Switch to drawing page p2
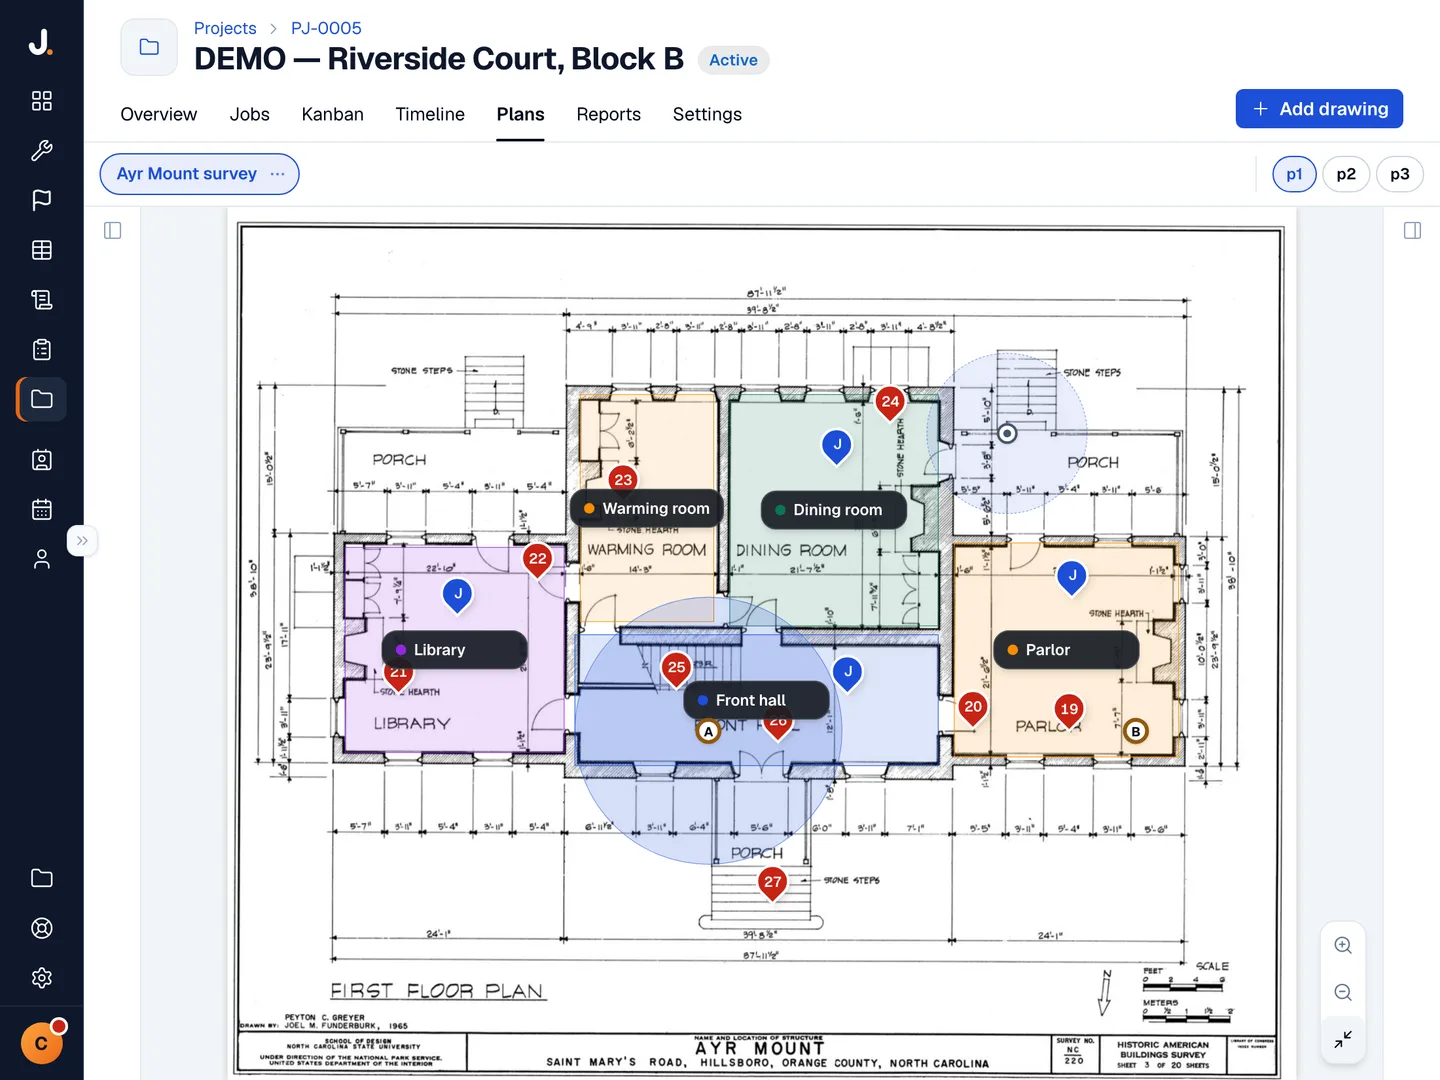 [x=1346, y=174]
